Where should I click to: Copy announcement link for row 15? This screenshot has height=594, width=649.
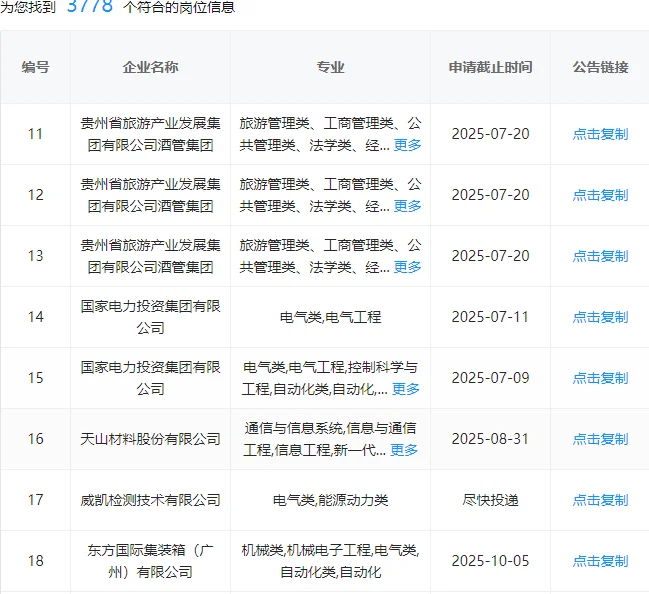coord(600,378)
